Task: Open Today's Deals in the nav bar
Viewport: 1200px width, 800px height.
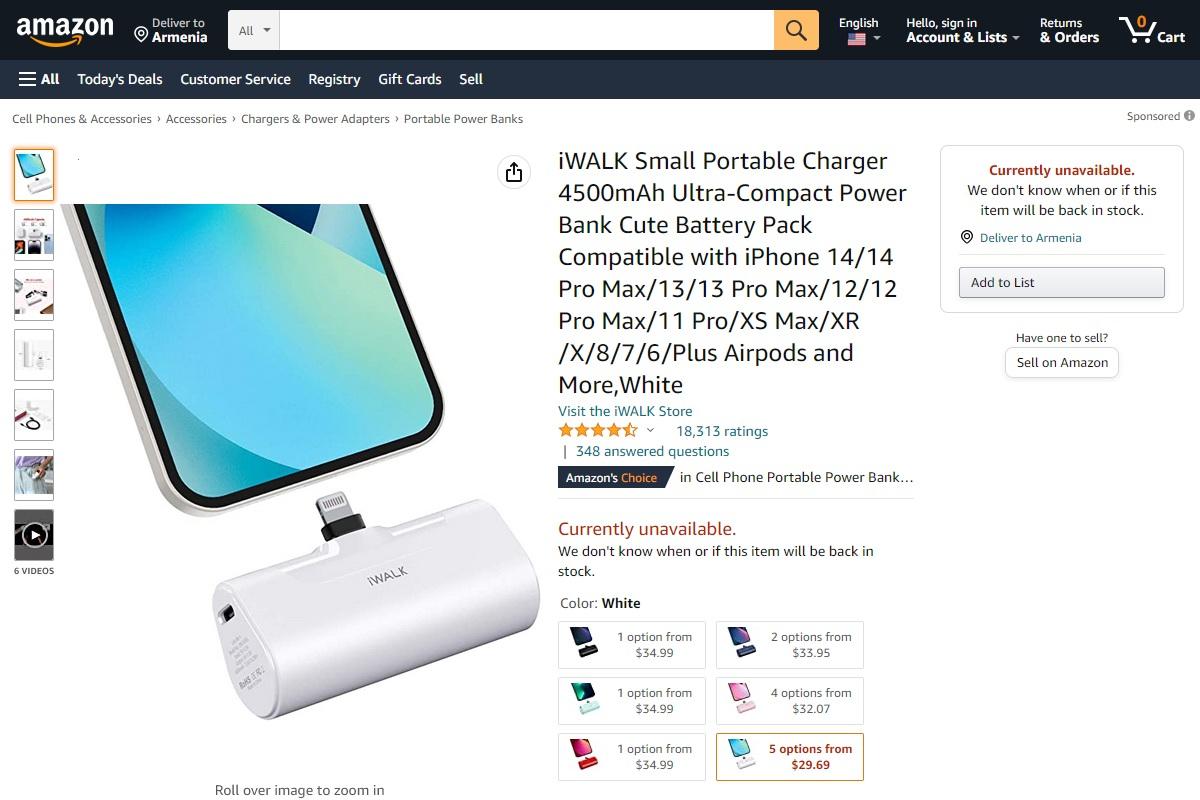Action: click(120, 79)
